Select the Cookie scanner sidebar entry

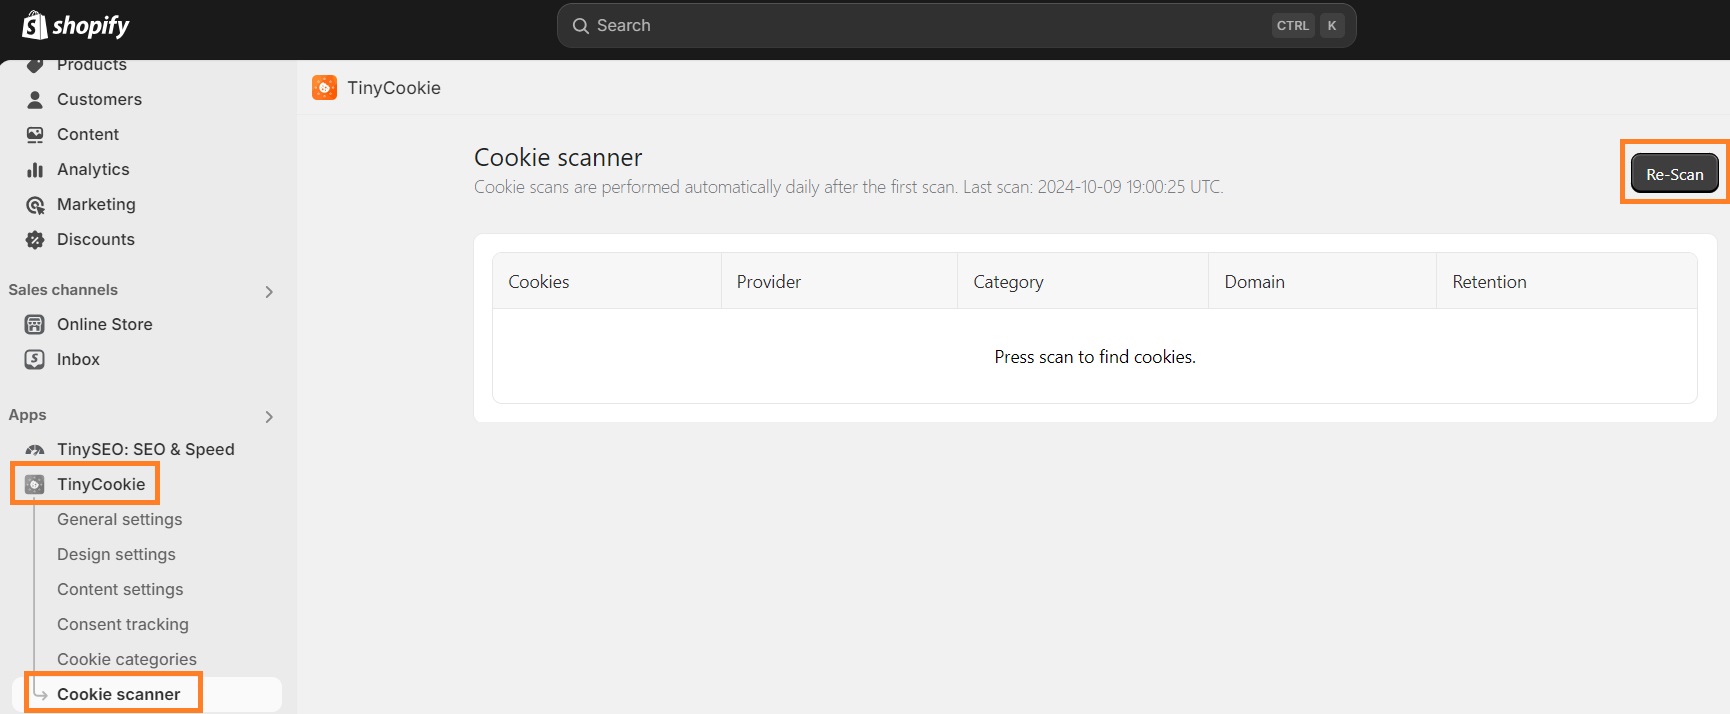pyautogui.click(x=118, y=693)
